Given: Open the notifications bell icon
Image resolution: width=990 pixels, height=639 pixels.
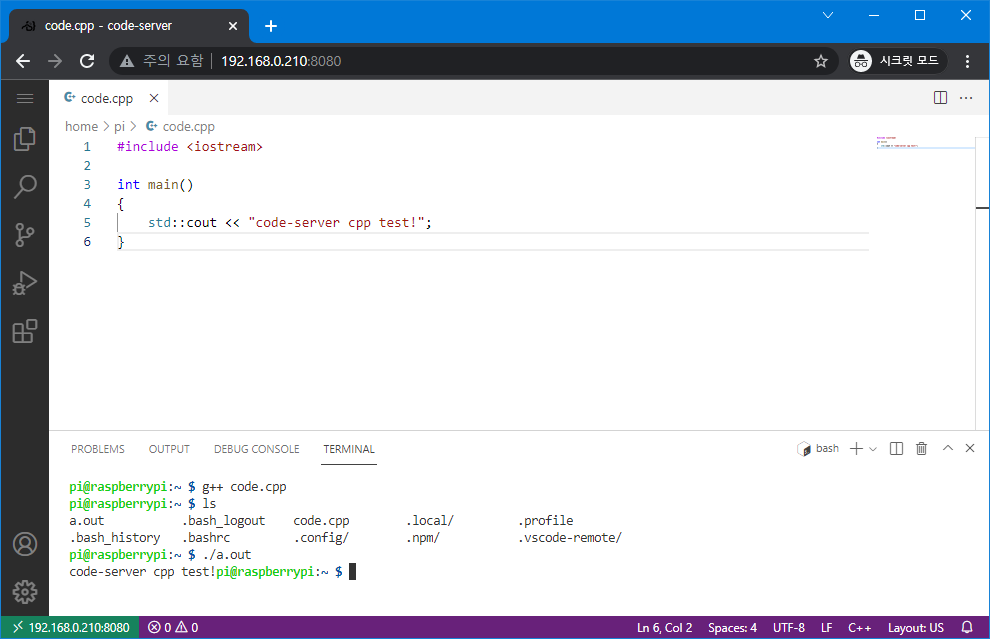Looking at the screenshot, I should pos(967,628).
